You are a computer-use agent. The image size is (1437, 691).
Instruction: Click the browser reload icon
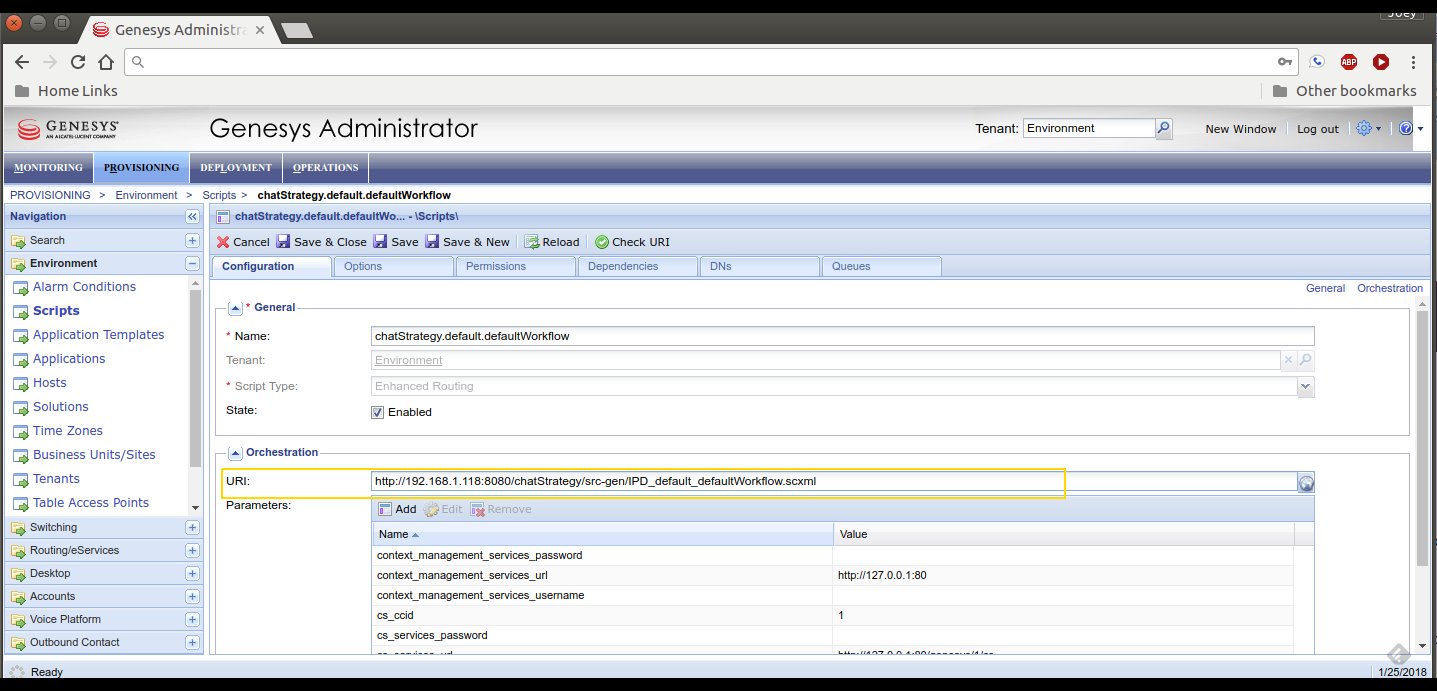pyautogui.click(x=78, y=62)
